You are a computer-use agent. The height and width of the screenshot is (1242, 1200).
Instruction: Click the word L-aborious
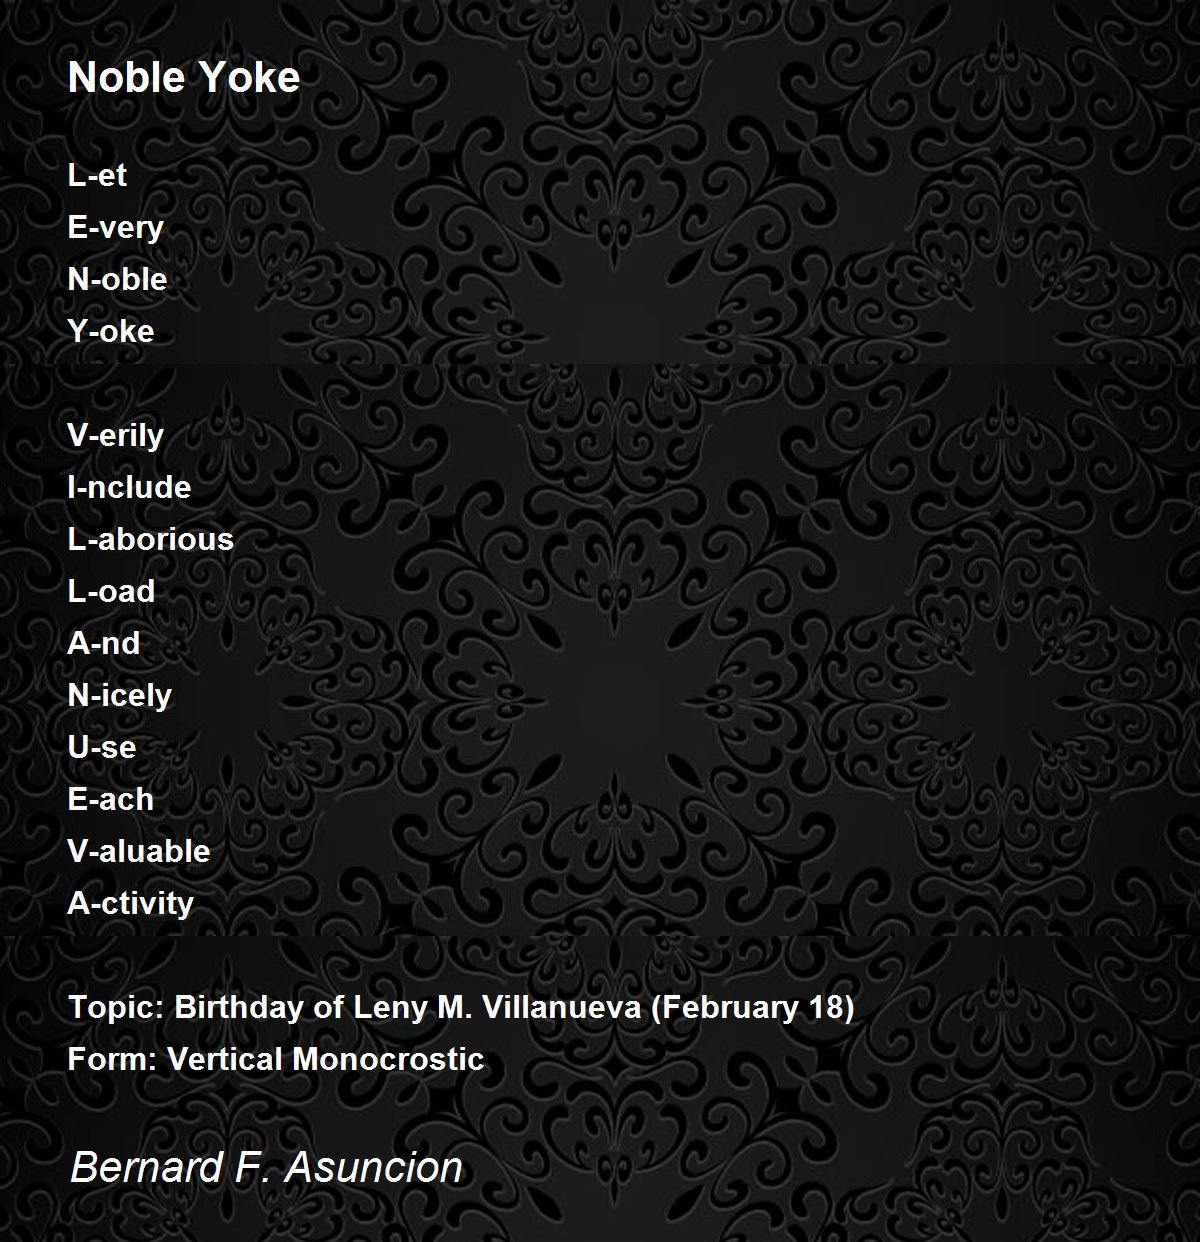pyautogui.click(x=151, y=539)
